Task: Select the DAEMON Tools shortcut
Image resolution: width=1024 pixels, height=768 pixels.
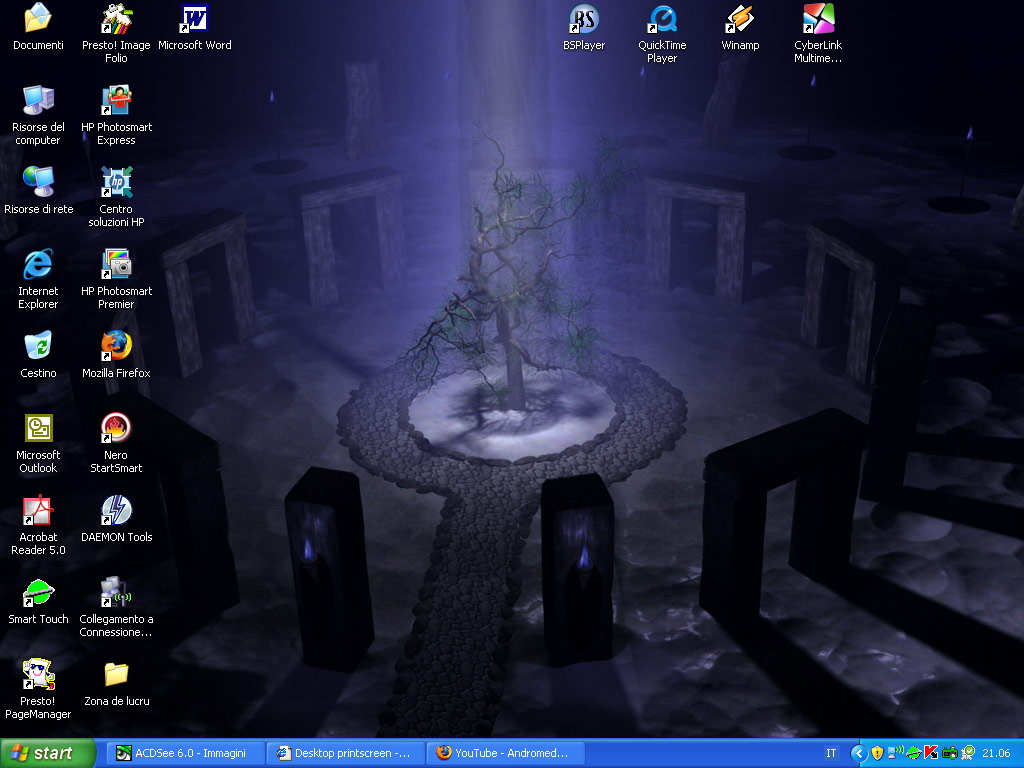Action: [116, 511]
